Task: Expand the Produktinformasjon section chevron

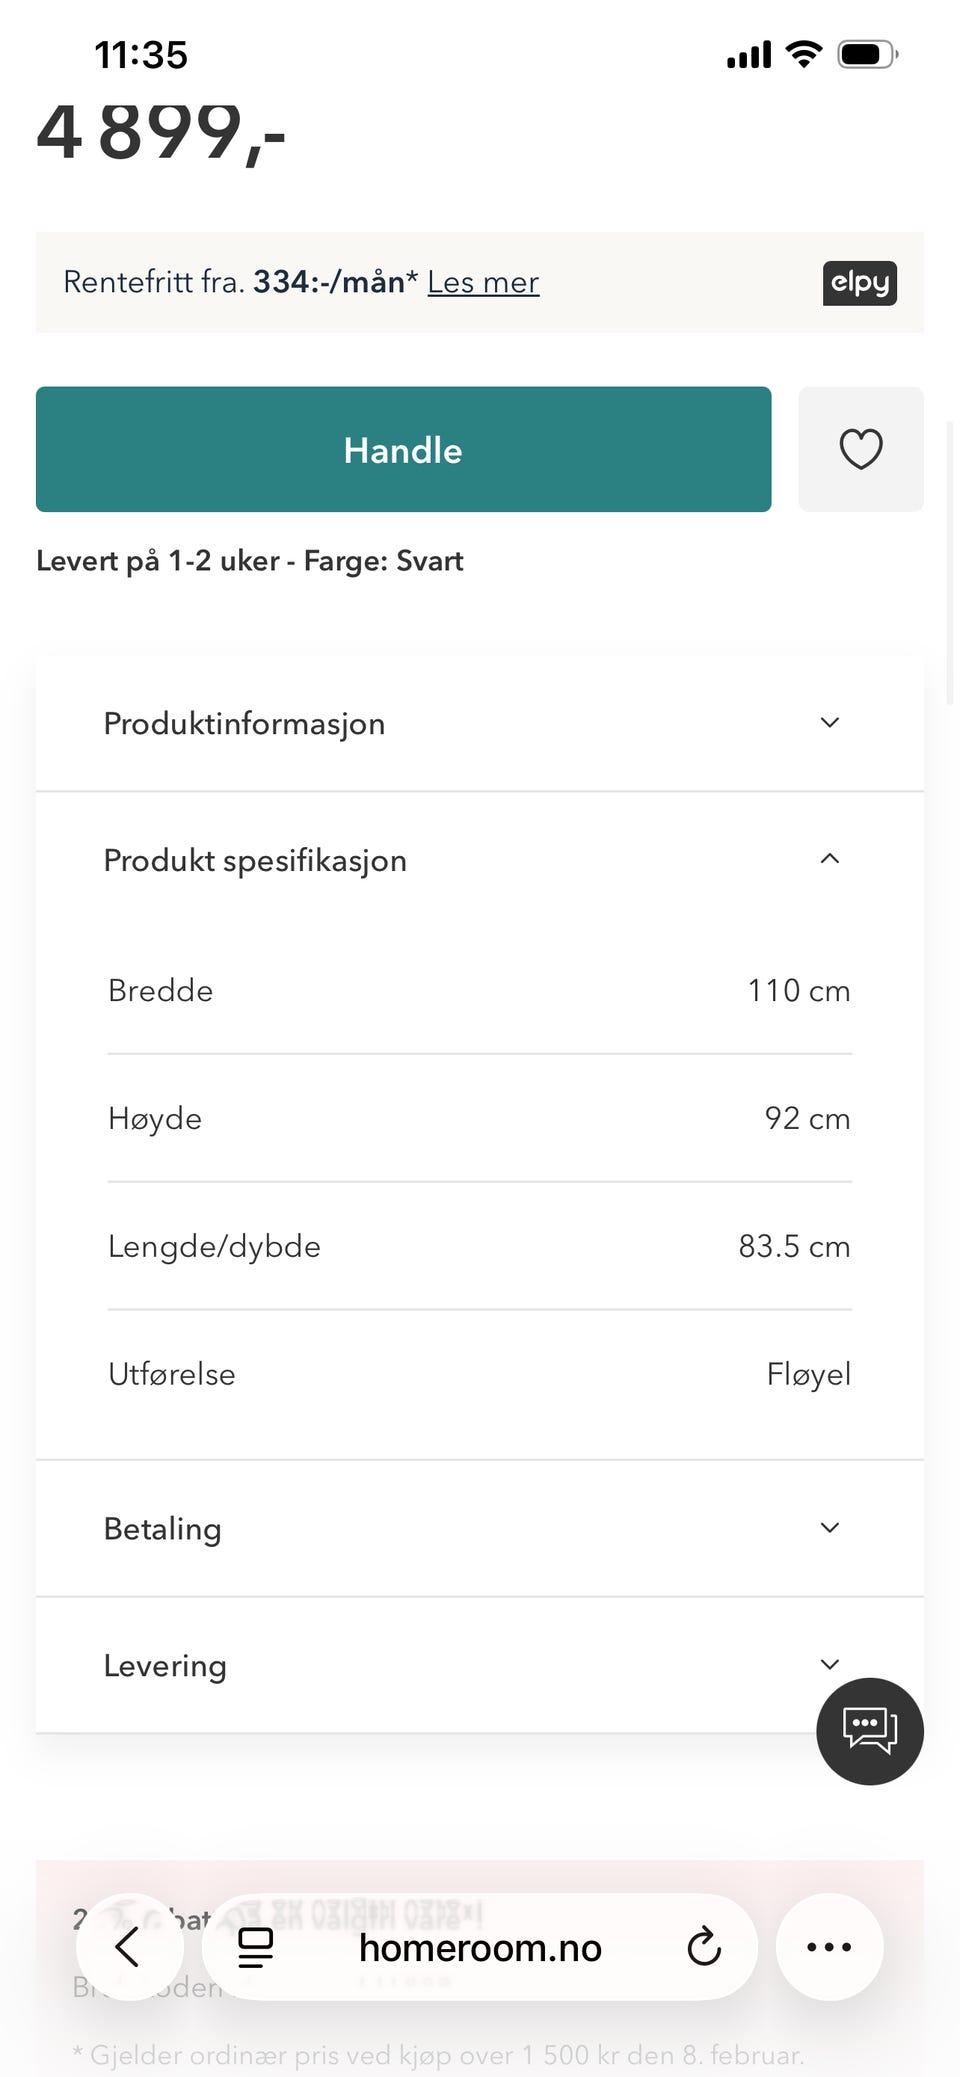Action: (829, 722)
